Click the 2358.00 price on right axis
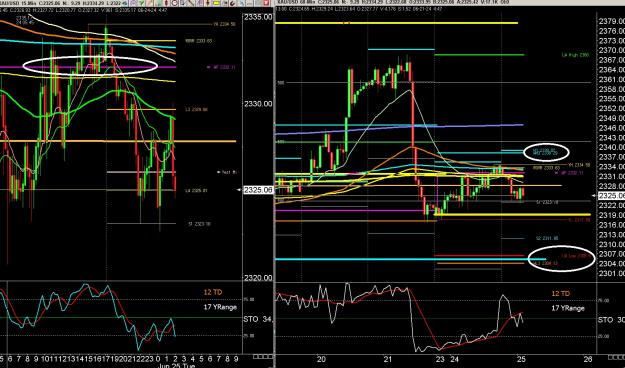Image resolution: width=625 pixels, height=368 pixels. tap(611, 89)
